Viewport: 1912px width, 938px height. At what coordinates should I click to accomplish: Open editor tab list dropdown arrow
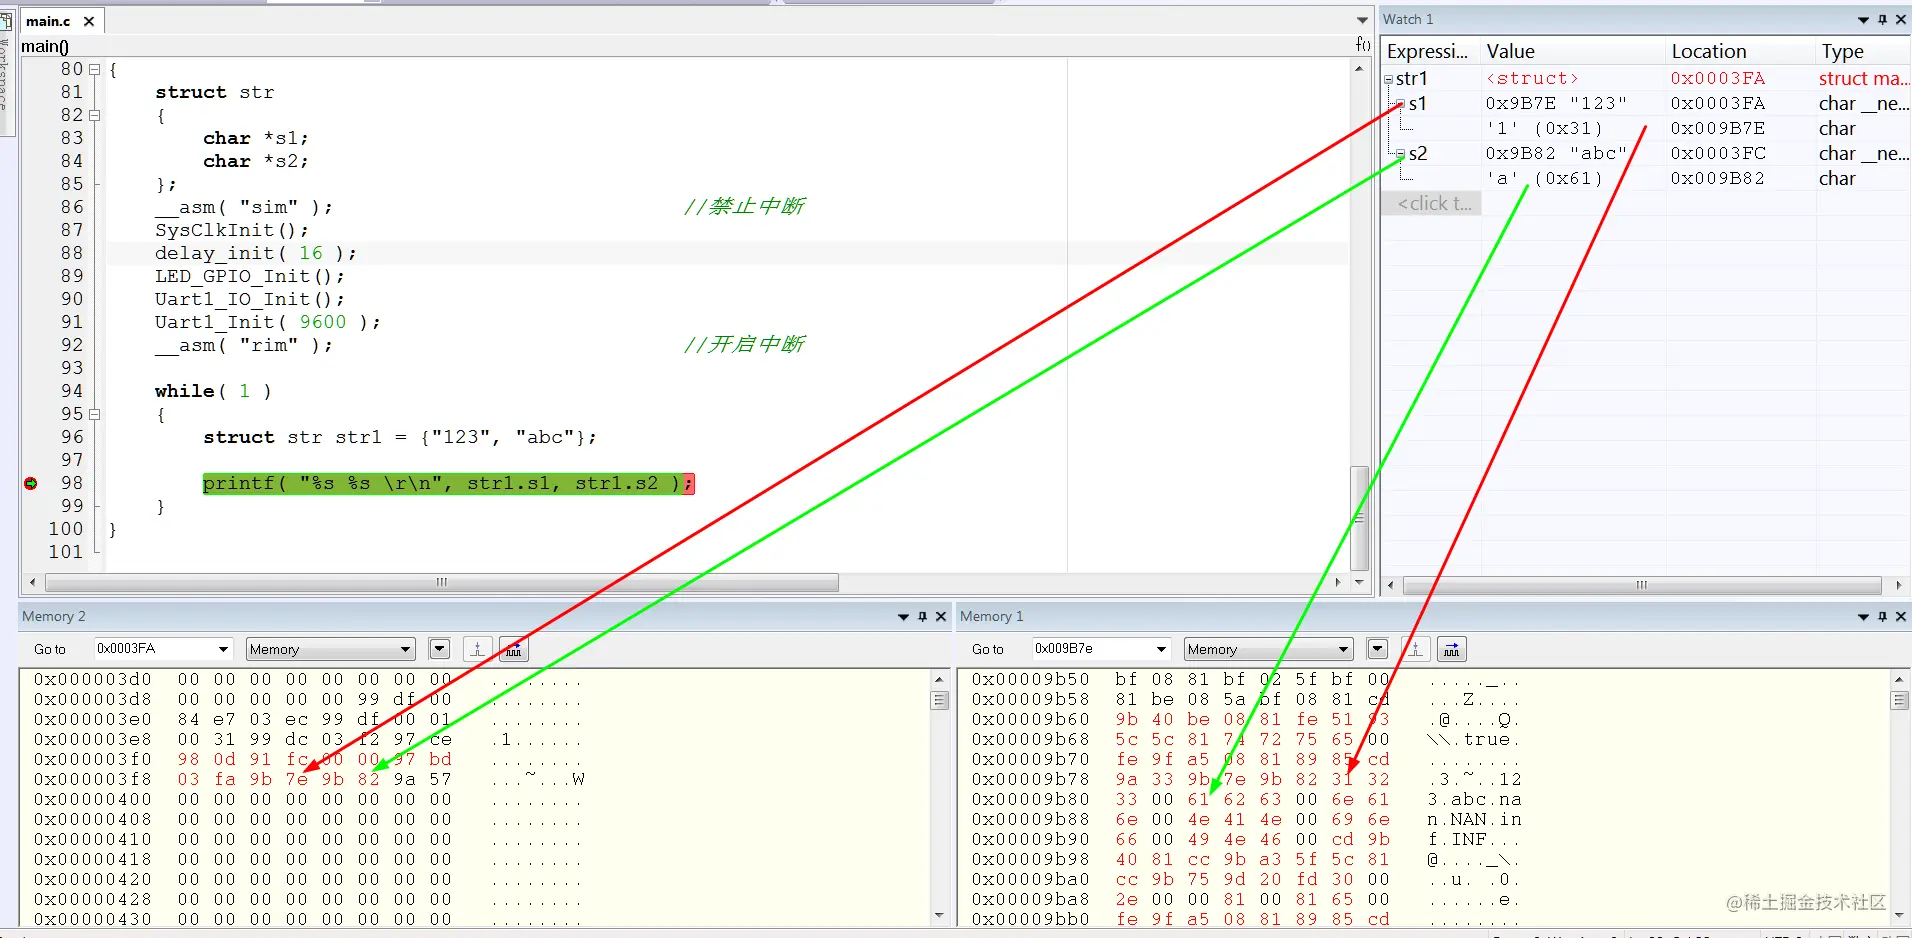point(1362,20)
